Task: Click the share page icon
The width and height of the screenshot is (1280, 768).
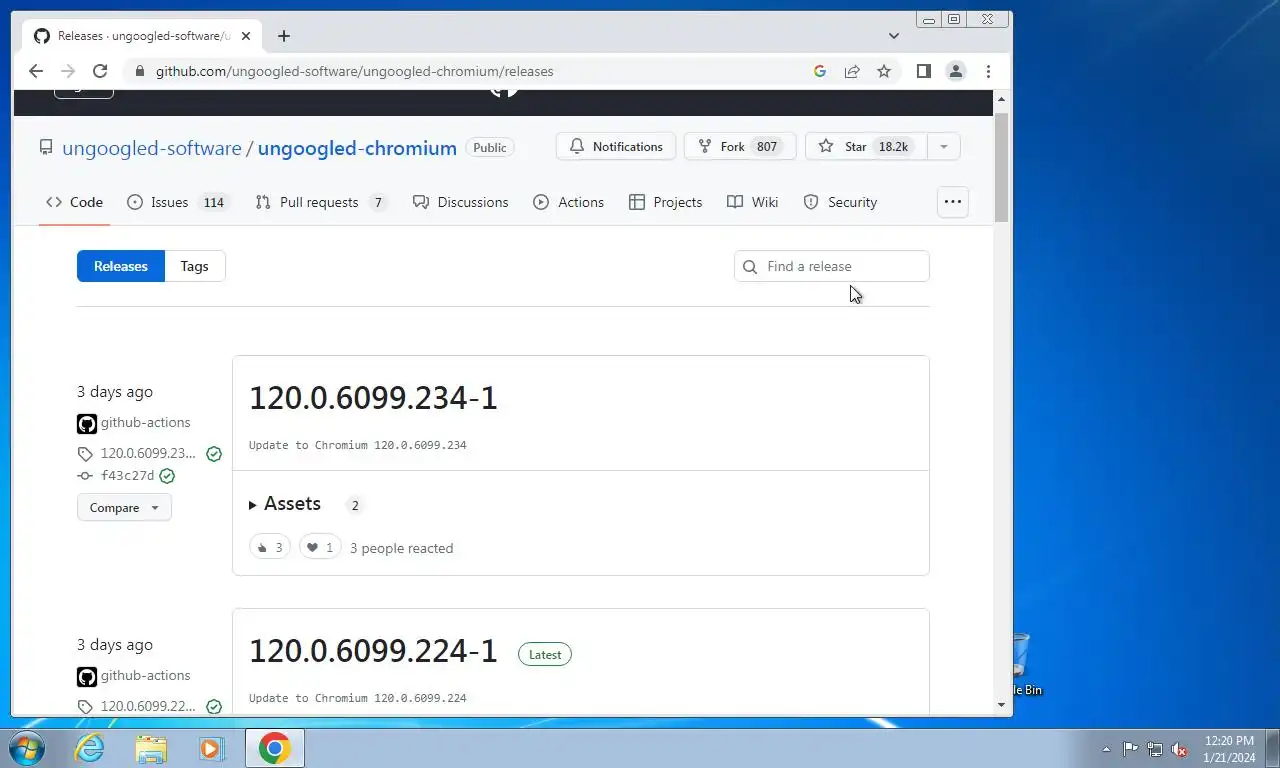Action: tap(852, 71)
